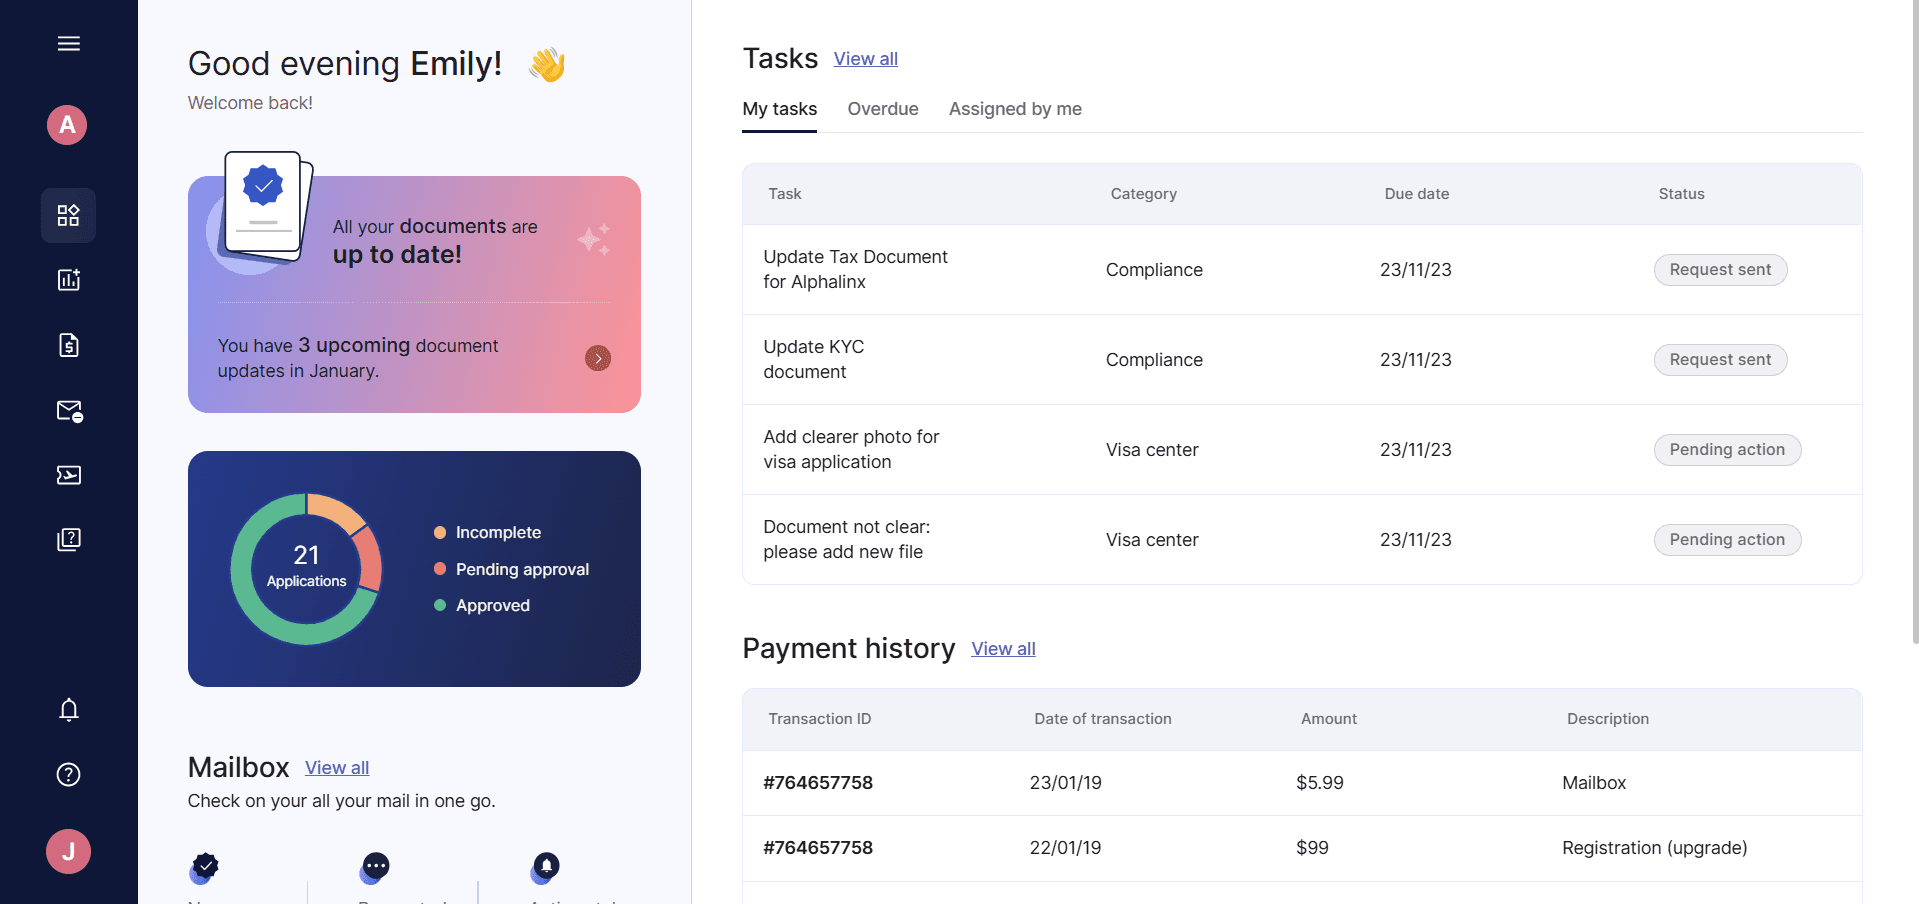Click transaction date 23/01/19

tap(1065, 783)
